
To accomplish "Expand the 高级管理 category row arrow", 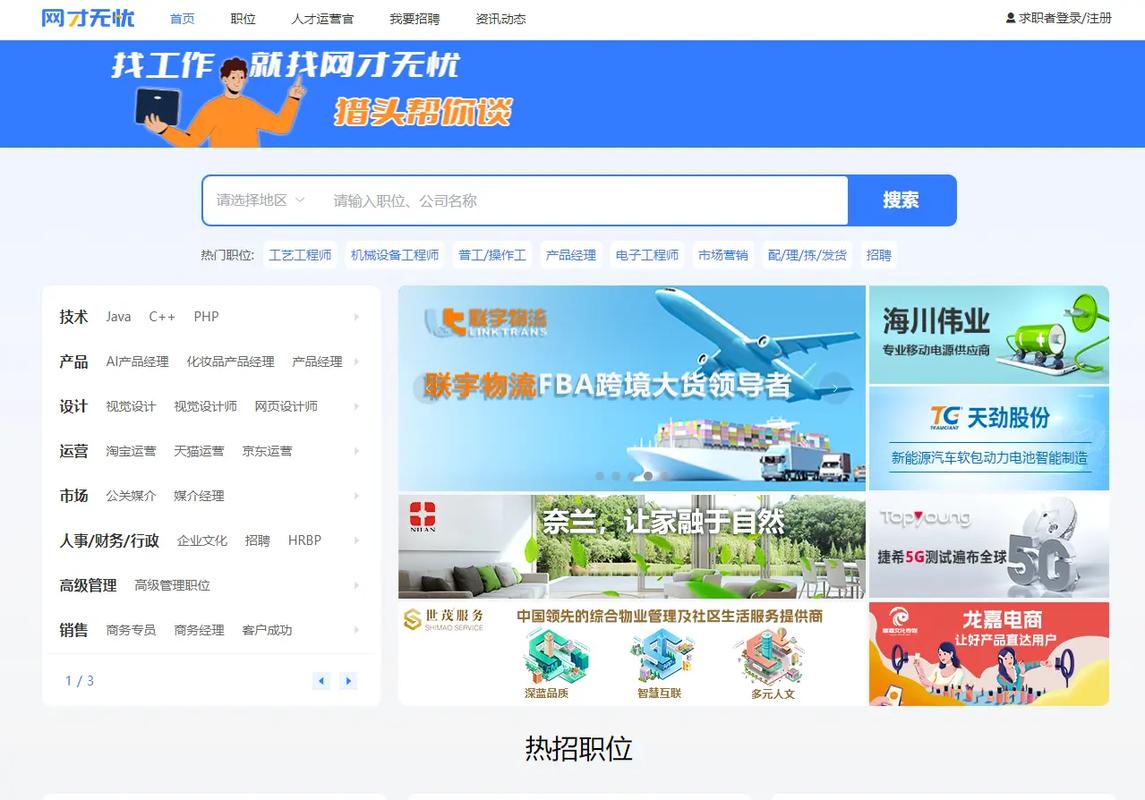I will pyautogui.click(x=356, y=585).
